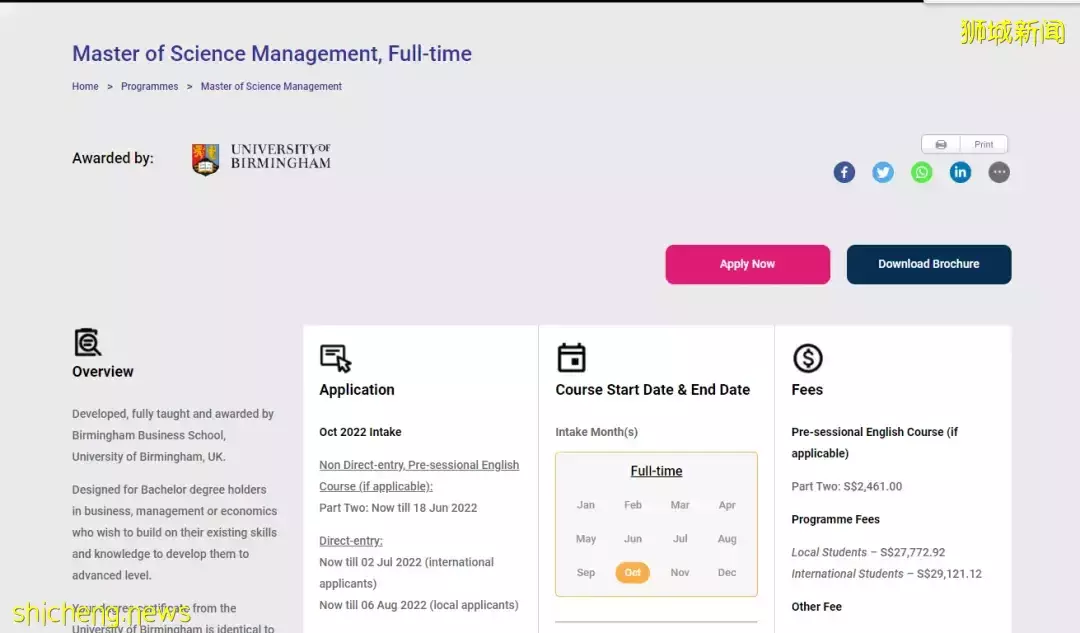Share via WhatsApp icon
Viewport: 1080px width, 633px height.
921,172
